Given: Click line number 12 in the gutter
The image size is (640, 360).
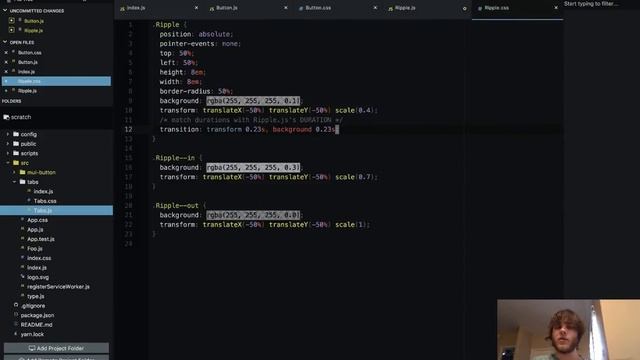Looking at the screenshot, I should 128,129.
